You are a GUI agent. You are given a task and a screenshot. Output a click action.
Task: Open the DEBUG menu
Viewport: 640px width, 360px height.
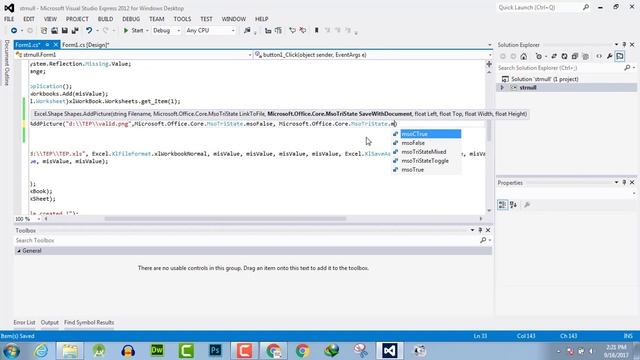[131, 19]
